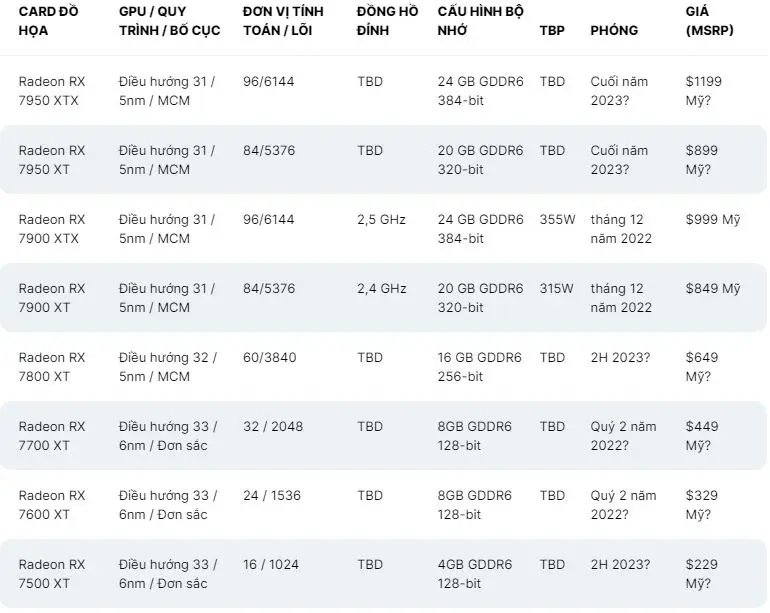Click the 60/3840 compute units cell

point(269,358)
